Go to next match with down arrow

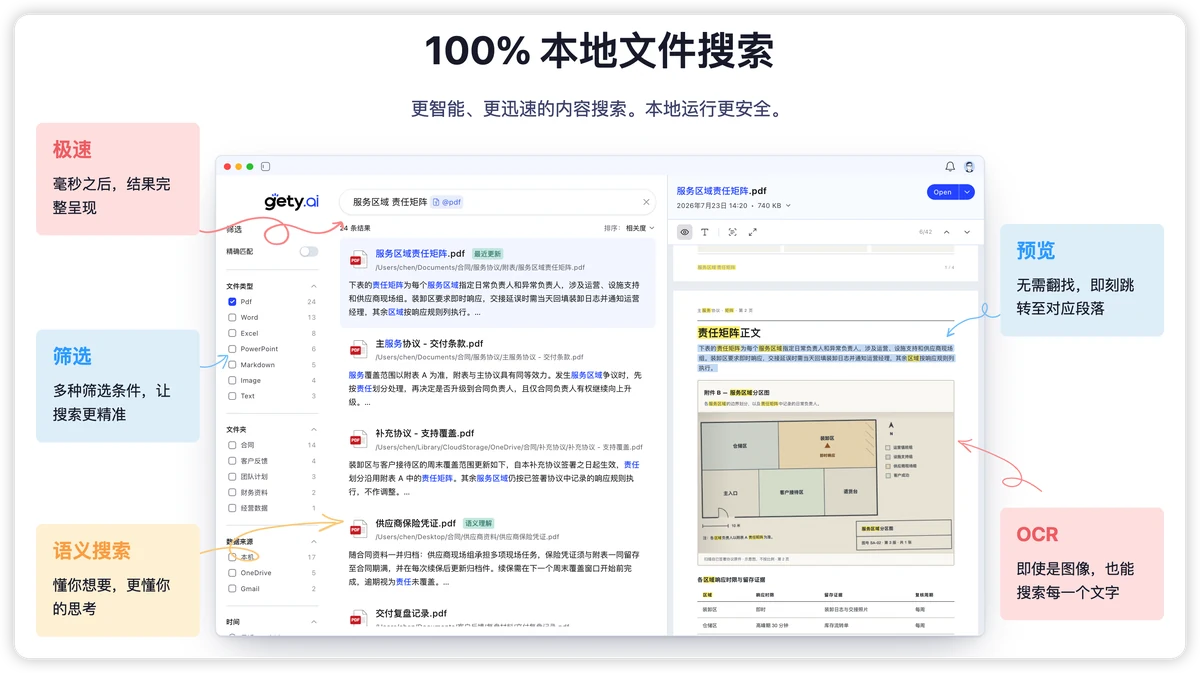point(967,232)
